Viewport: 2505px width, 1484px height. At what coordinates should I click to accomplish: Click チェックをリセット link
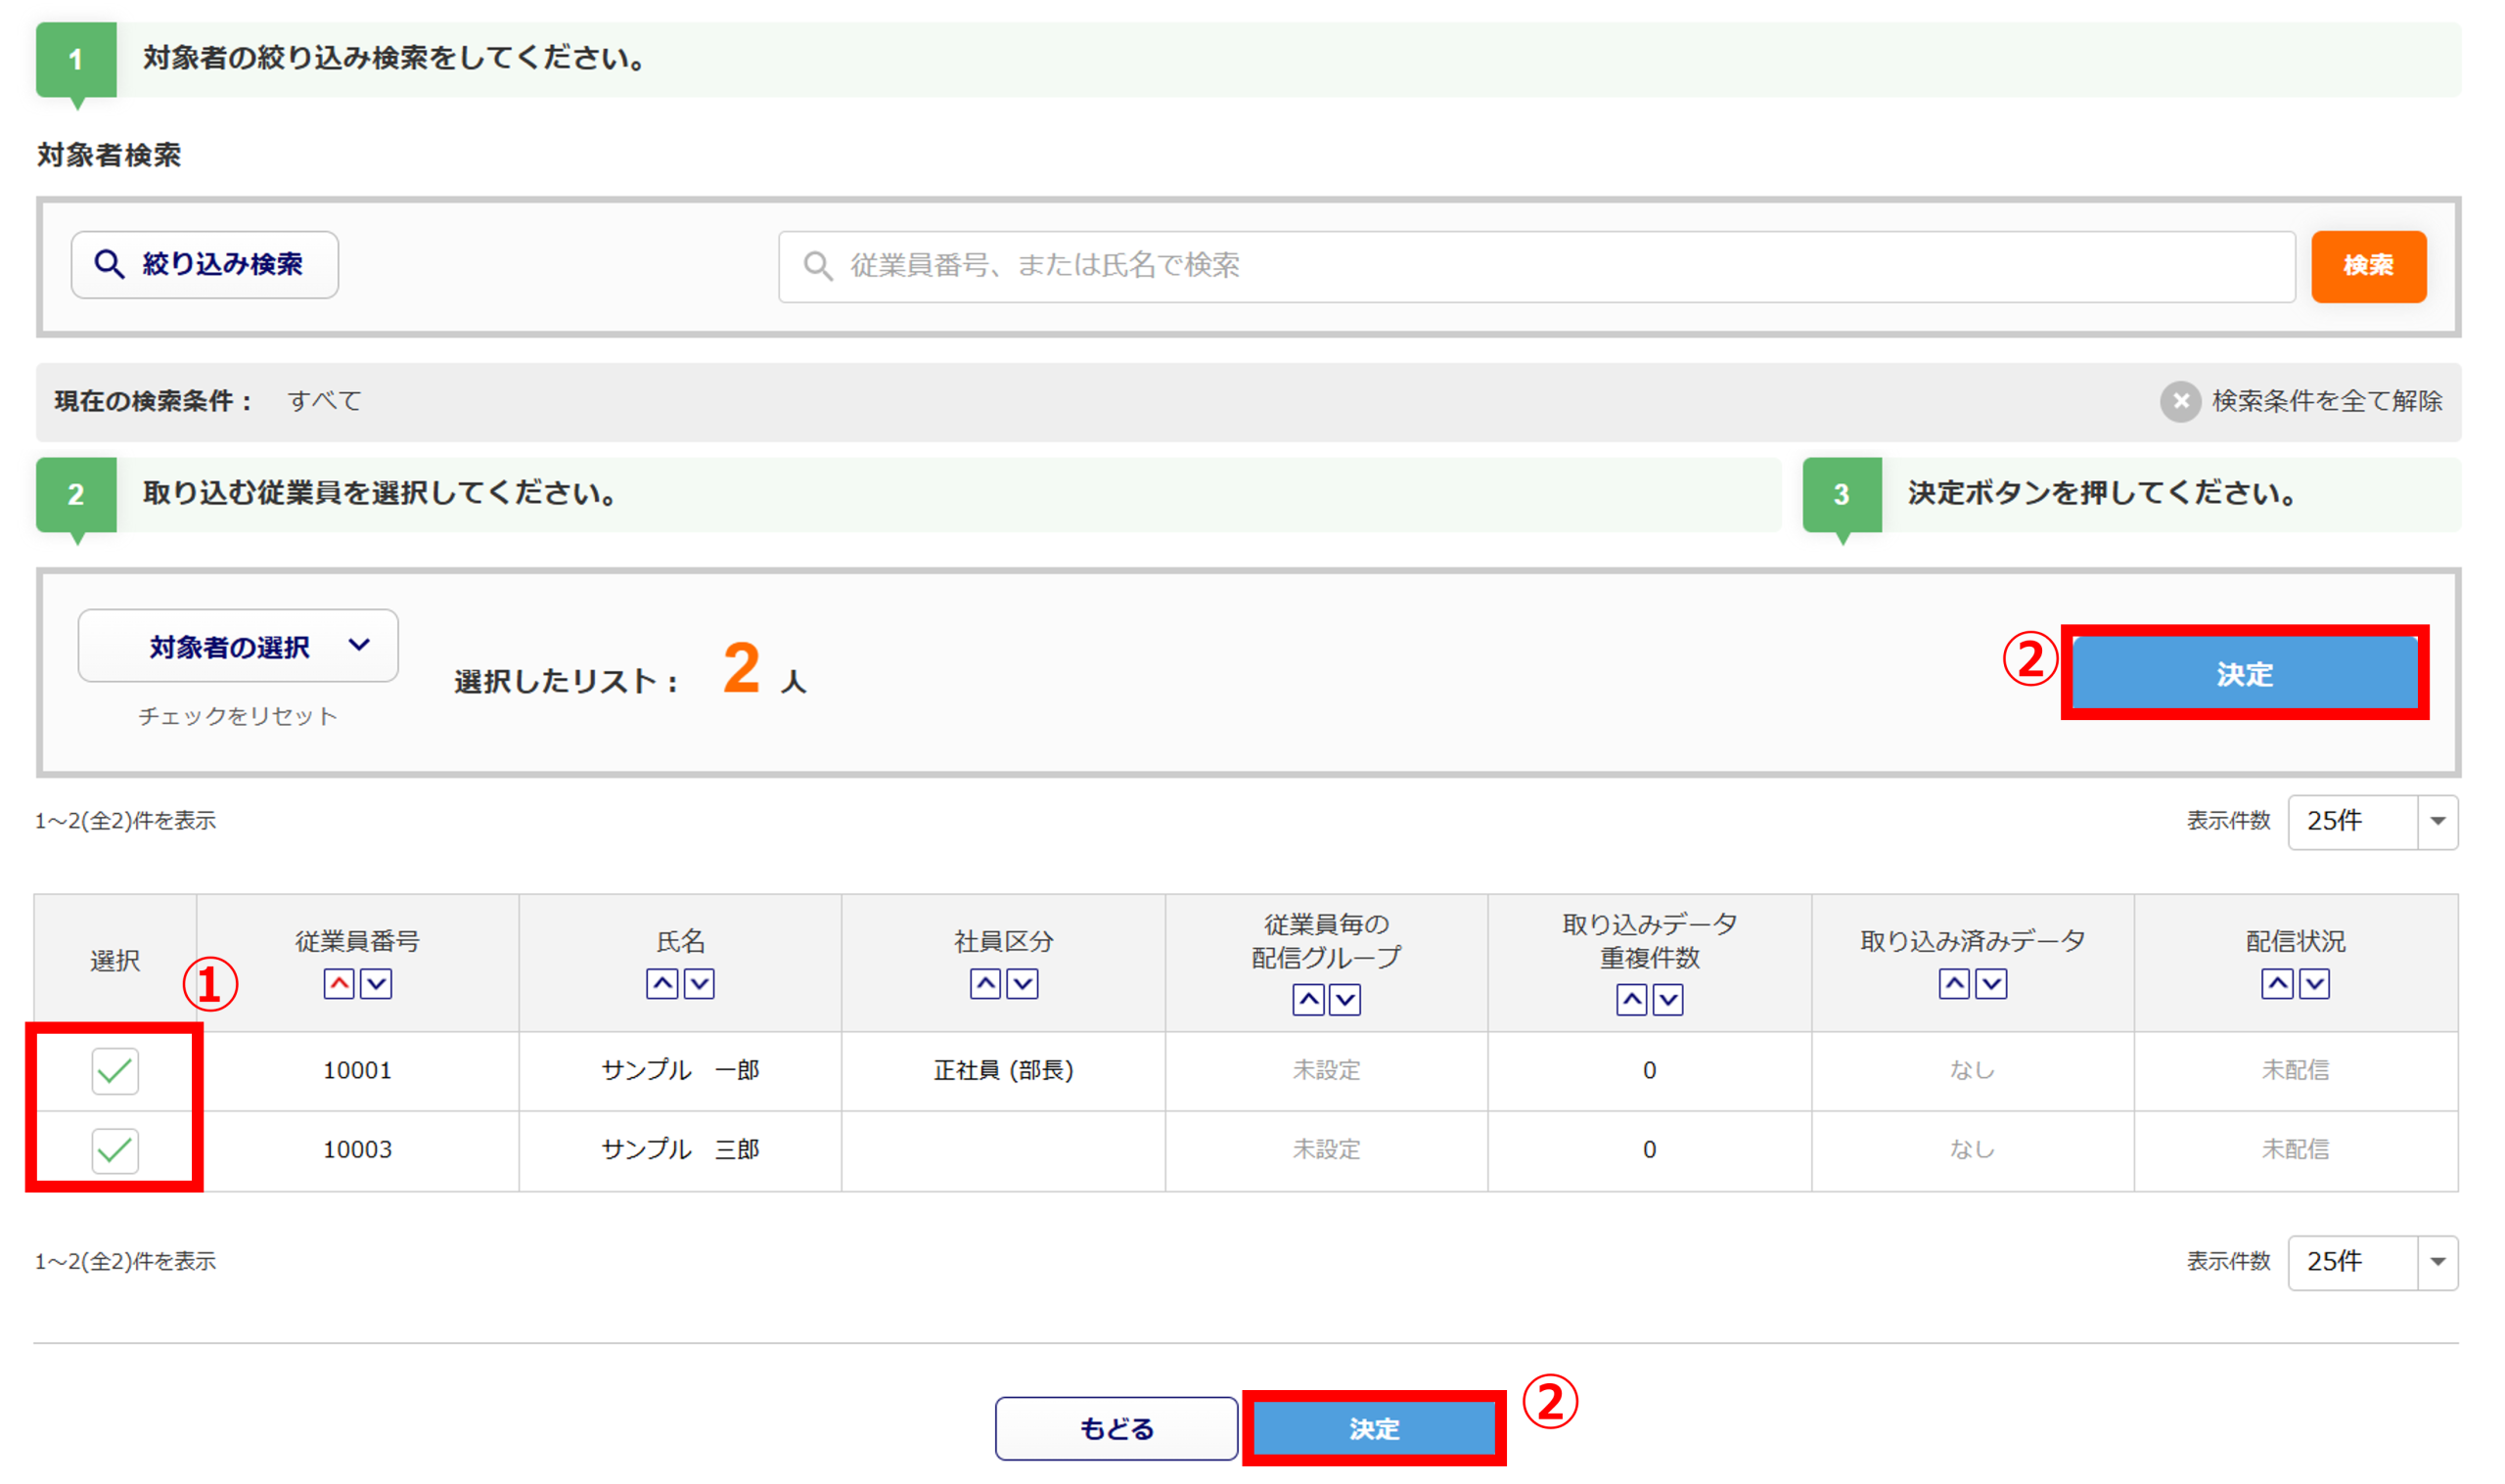[x=238, y=716]
